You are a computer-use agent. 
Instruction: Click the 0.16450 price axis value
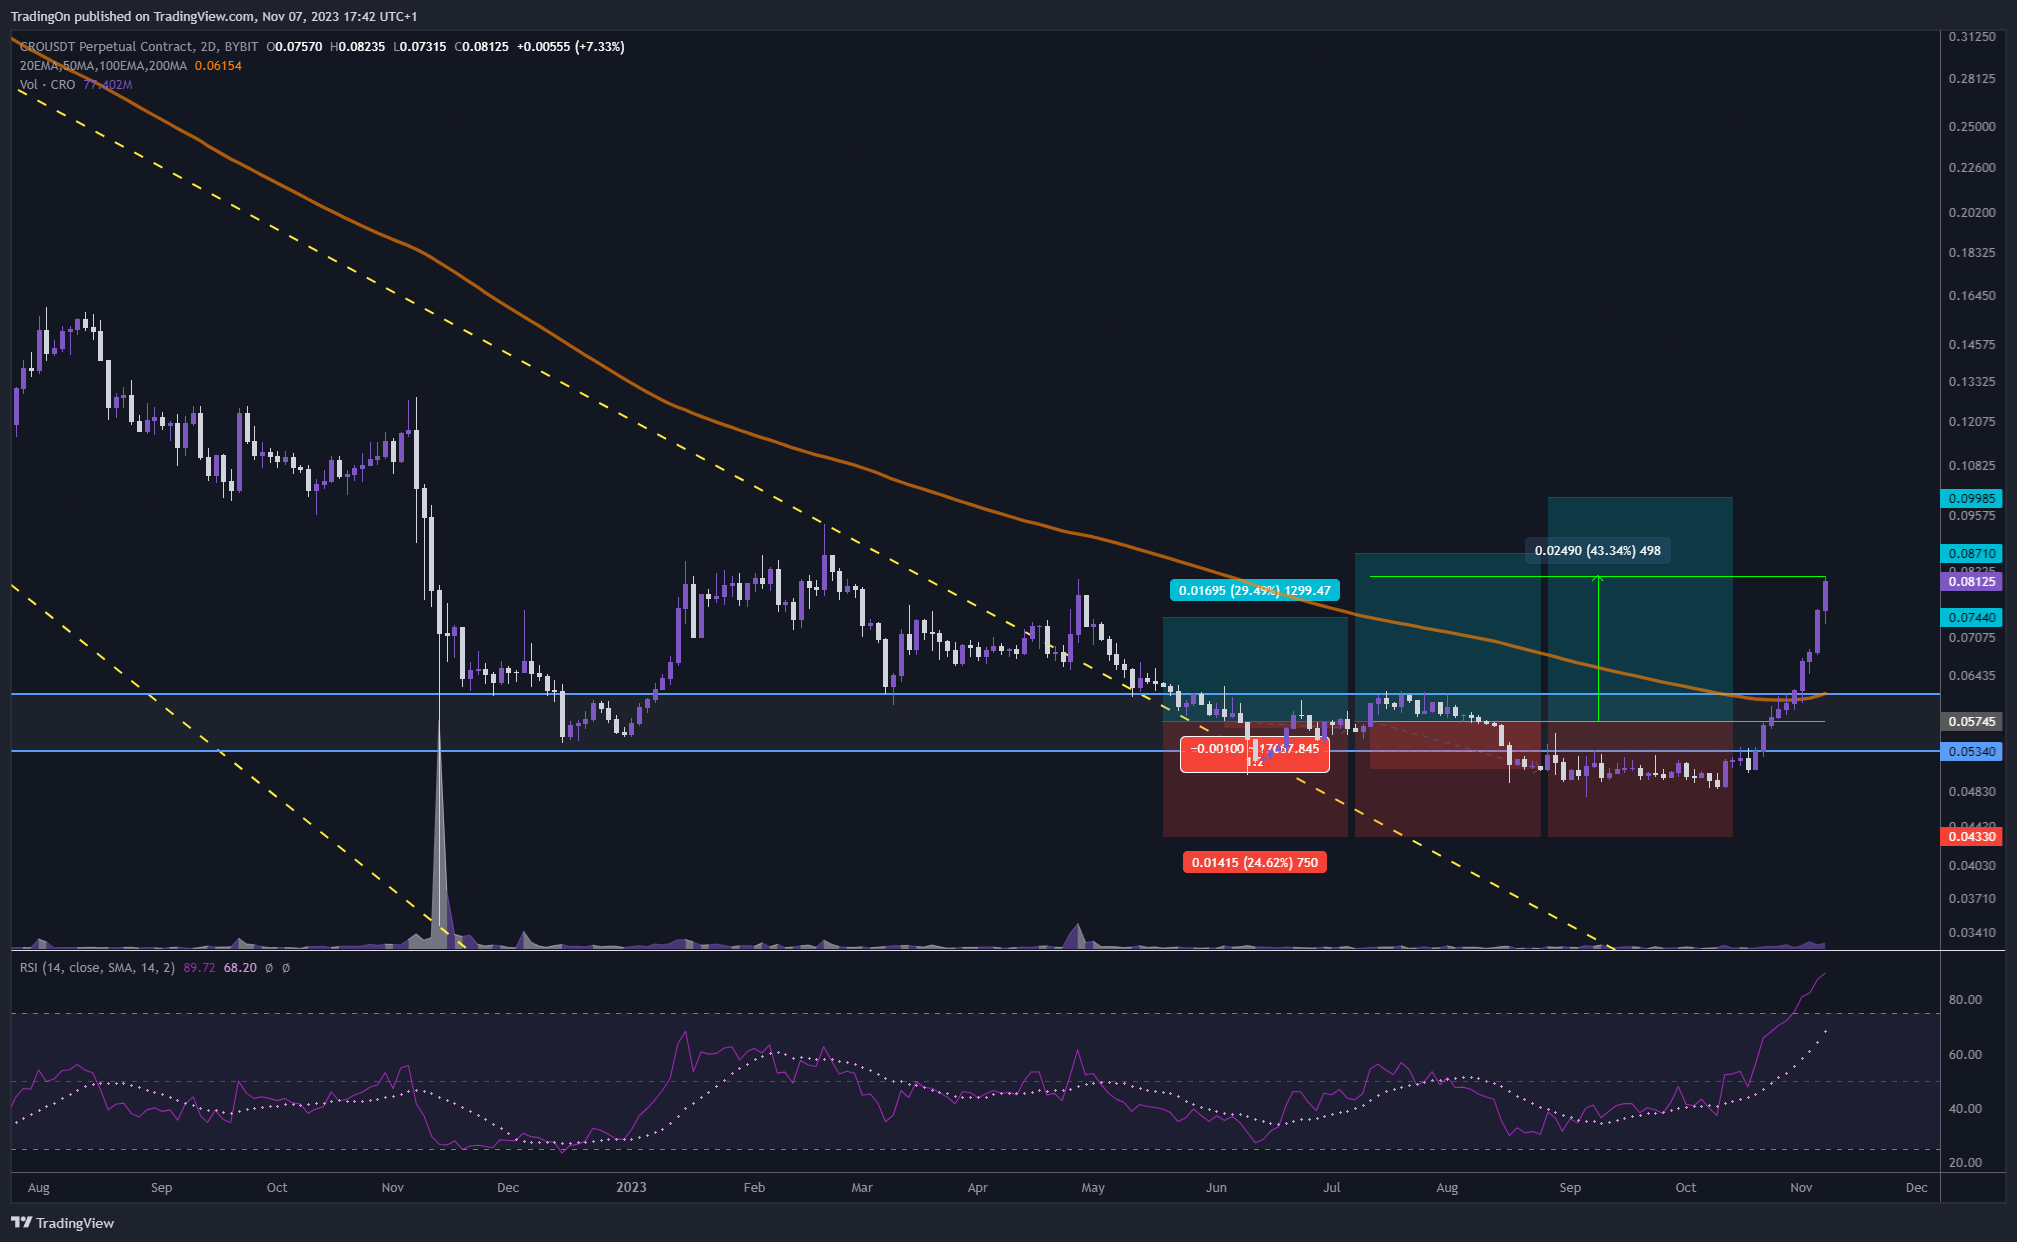pyautogui.click(x=1972, y=295)
